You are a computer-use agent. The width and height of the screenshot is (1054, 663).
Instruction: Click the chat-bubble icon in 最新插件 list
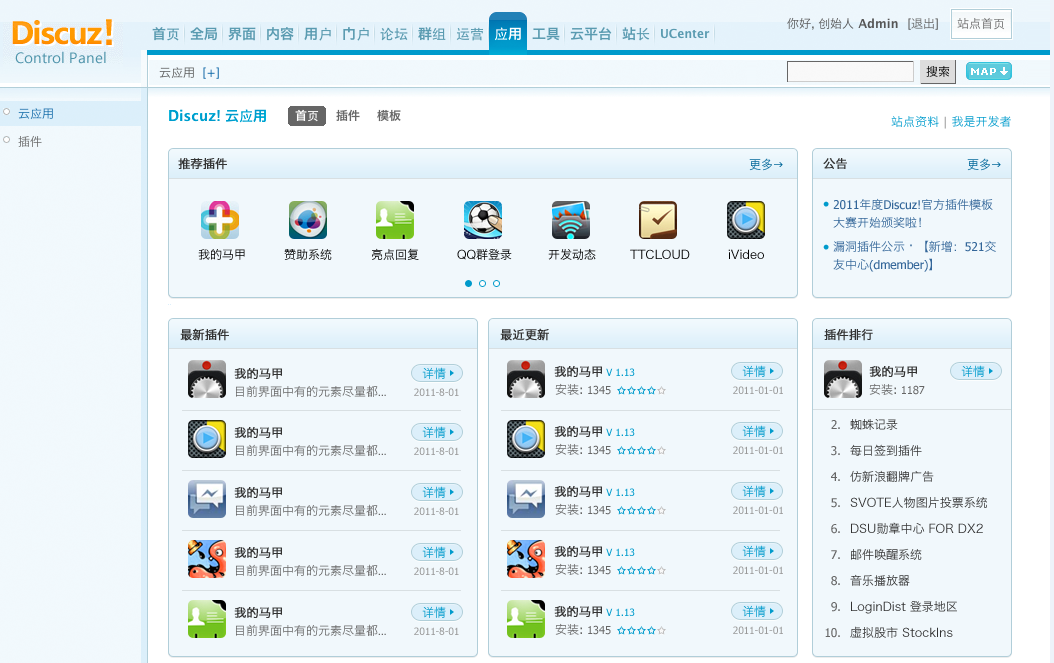tap(207, 499)
